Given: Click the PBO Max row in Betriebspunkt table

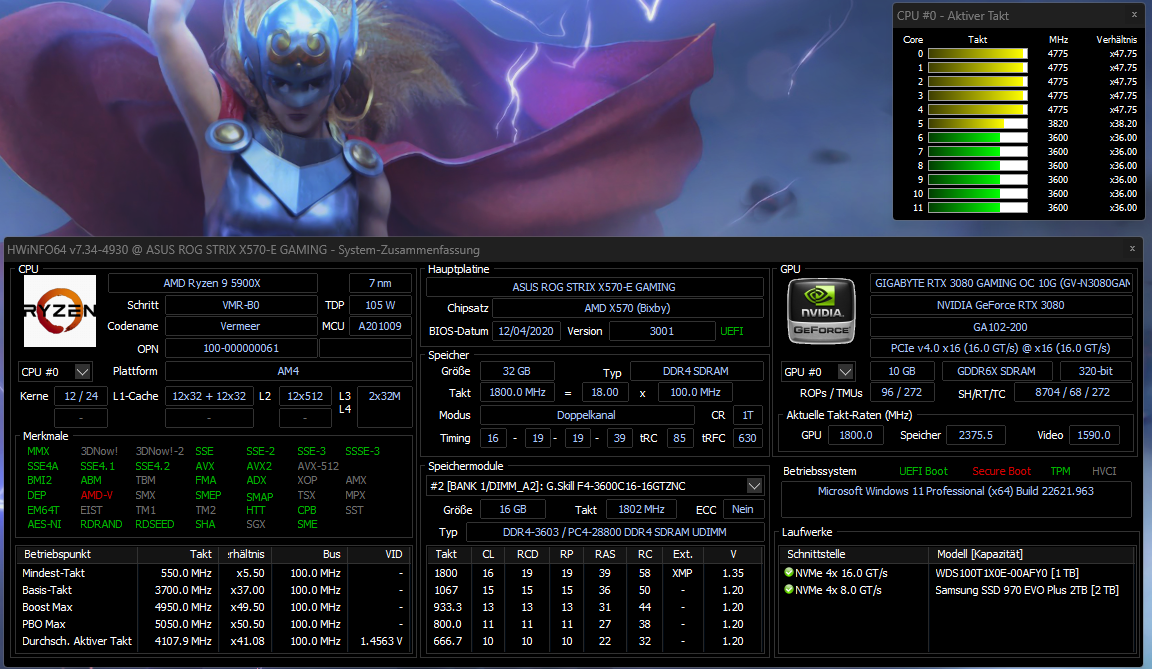Looking at the screenshot, I should 212,624.
